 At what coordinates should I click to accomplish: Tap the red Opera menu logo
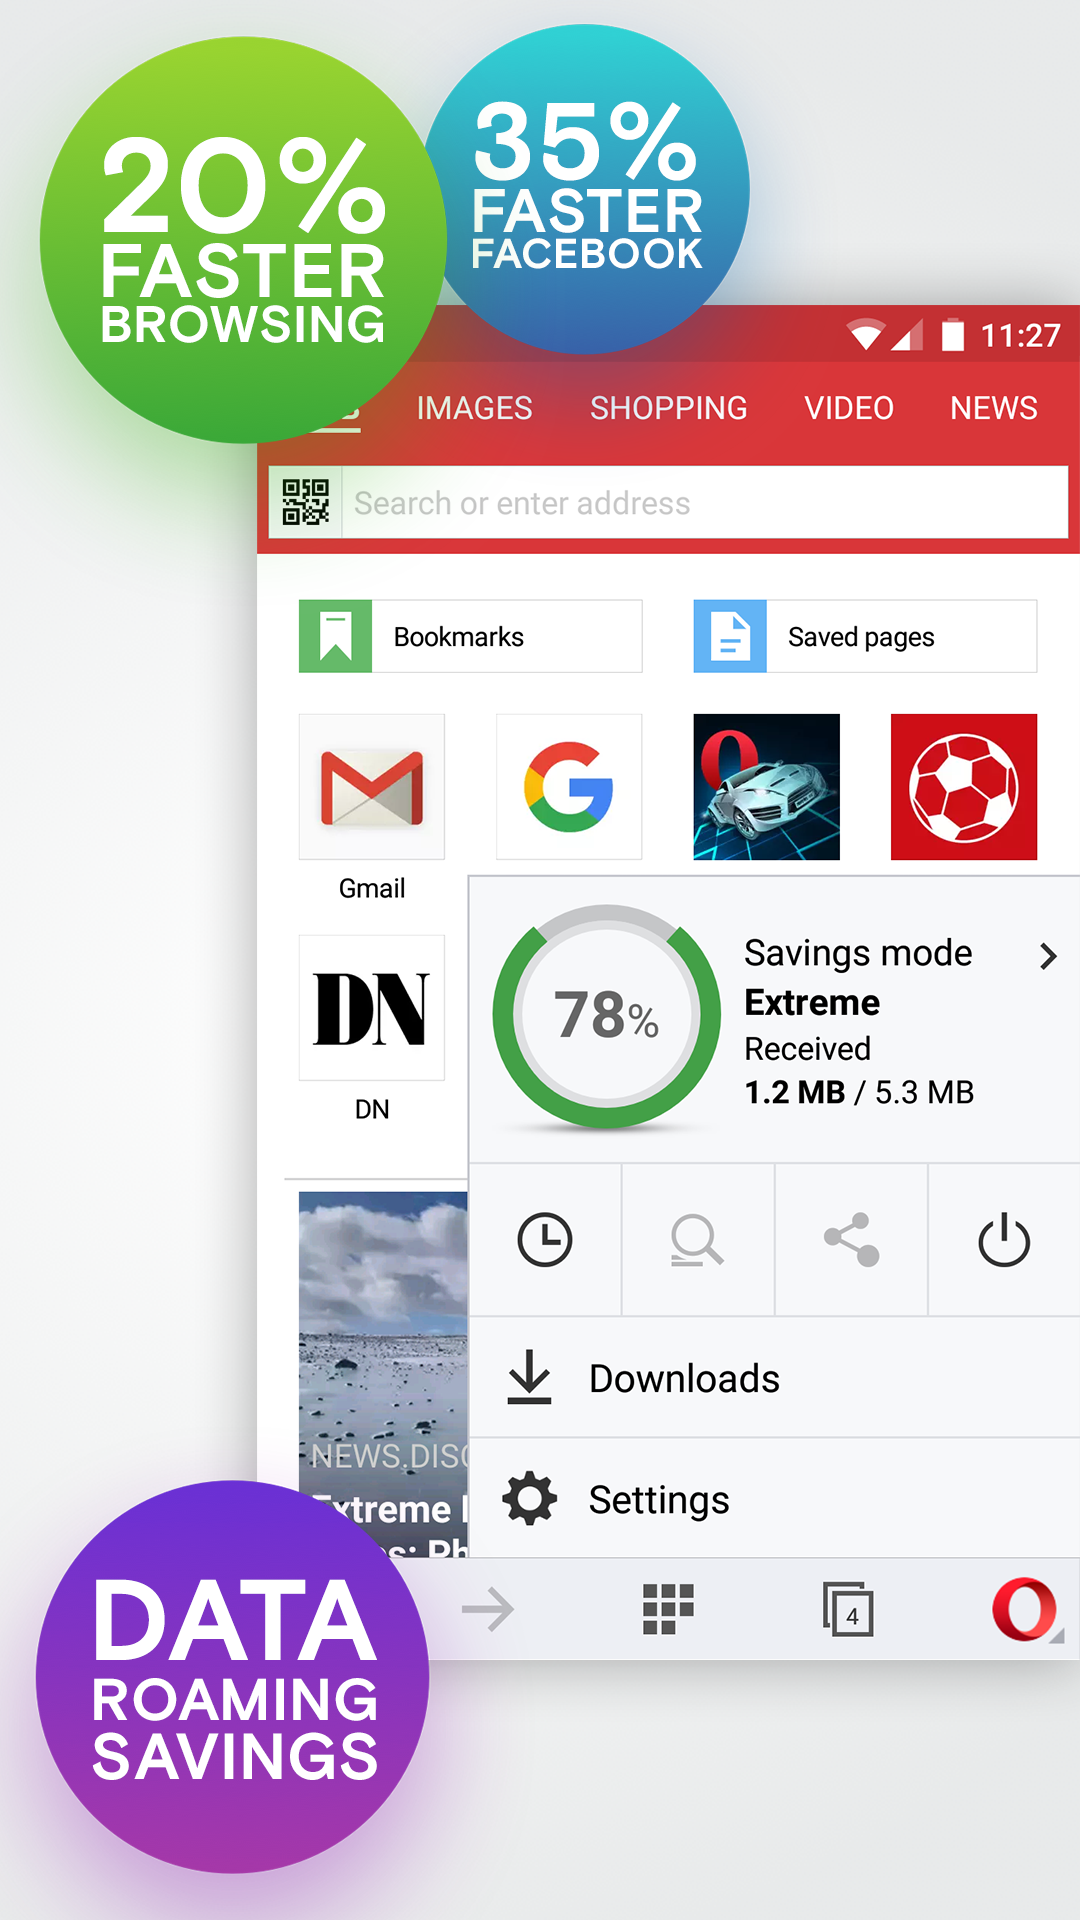point(1023,1609)
